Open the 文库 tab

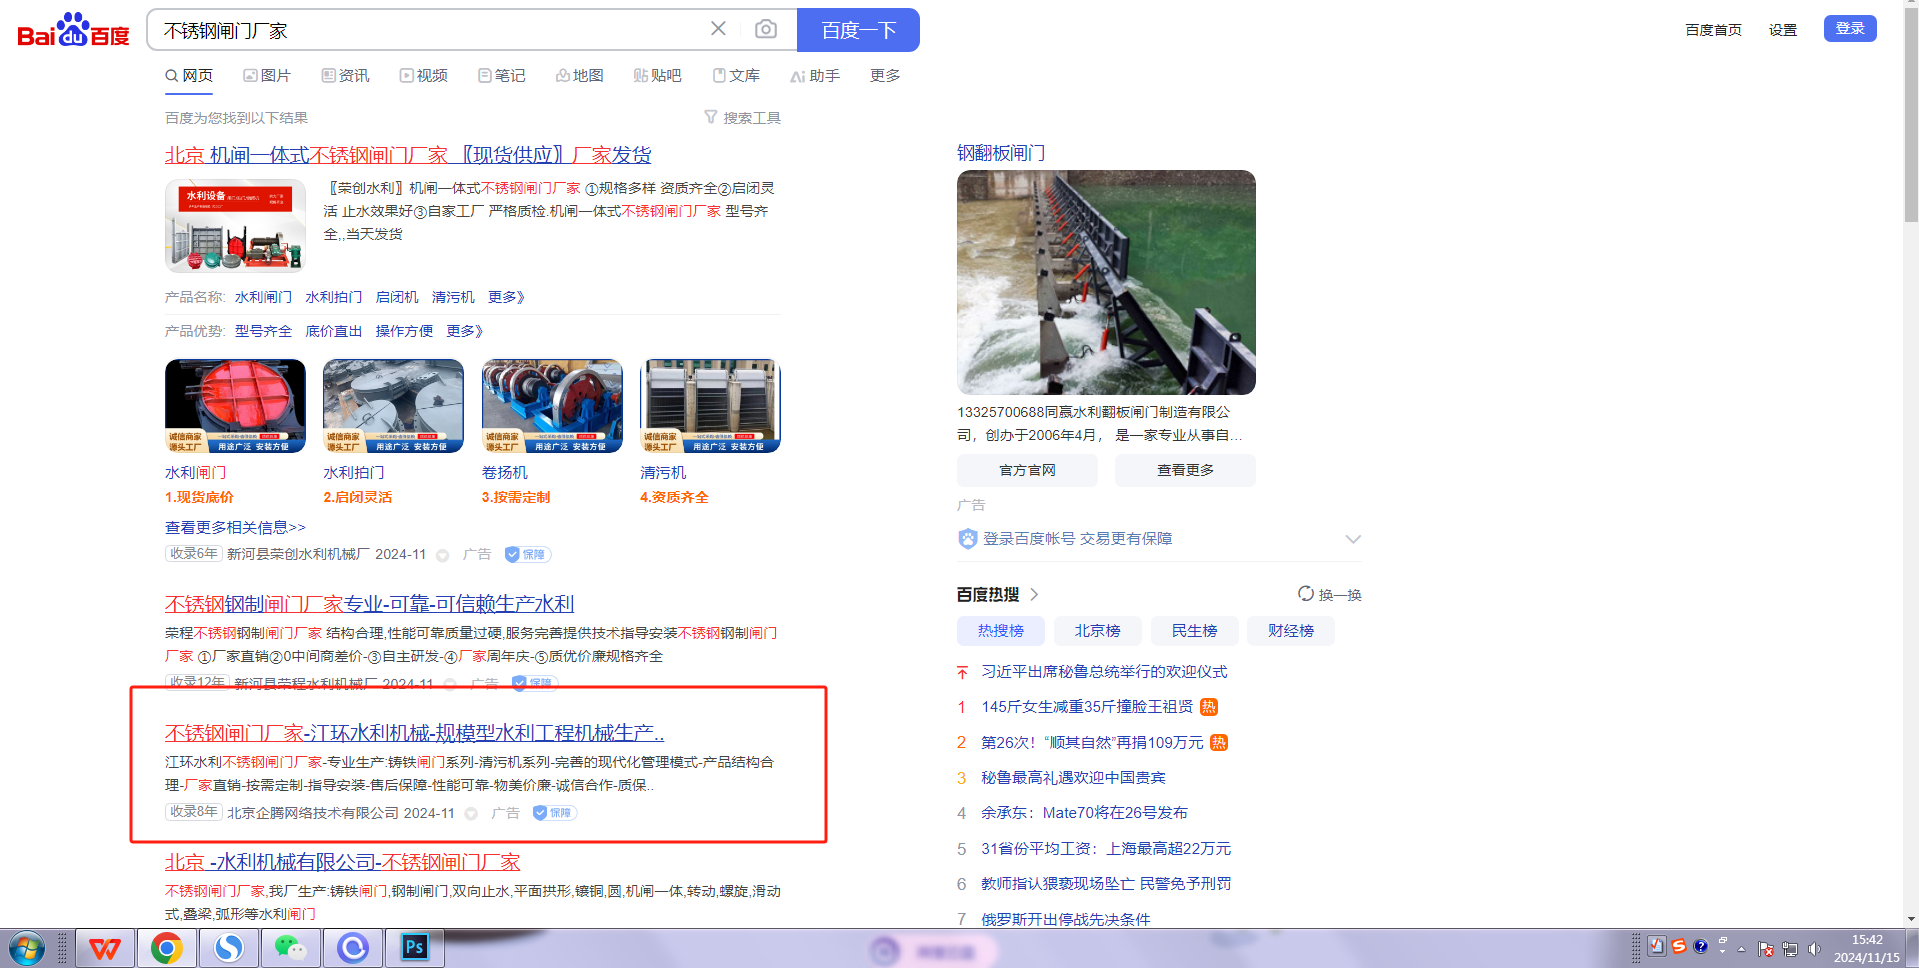click(736, 75)
